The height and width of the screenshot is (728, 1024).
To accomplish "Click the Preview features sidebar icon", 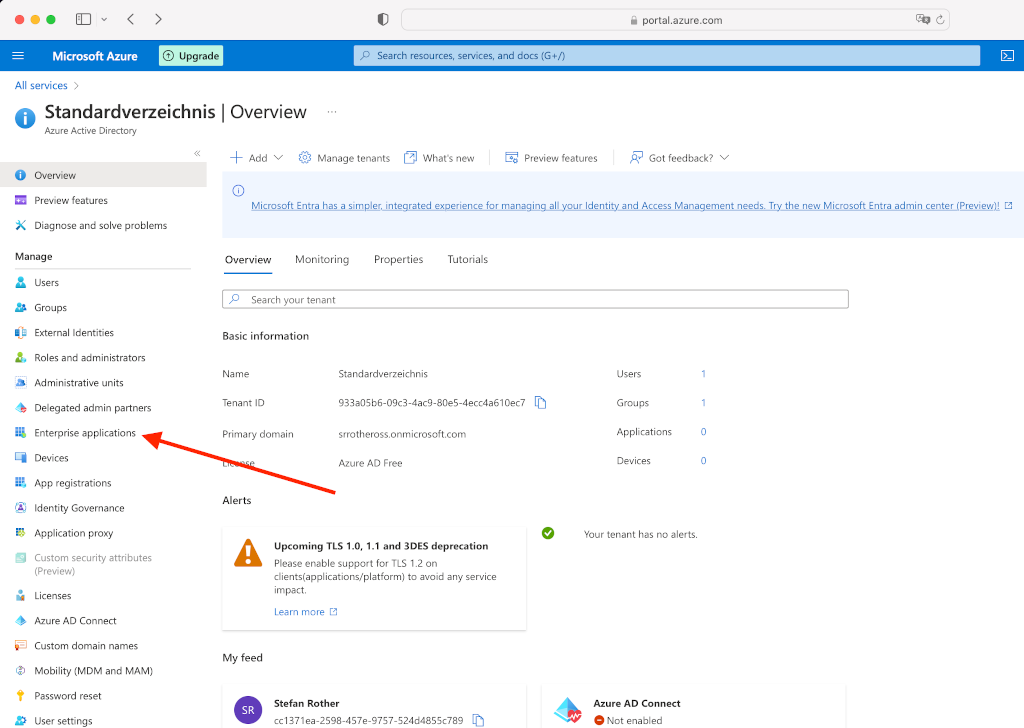I will pyautogui.click(x=20, y=200).
